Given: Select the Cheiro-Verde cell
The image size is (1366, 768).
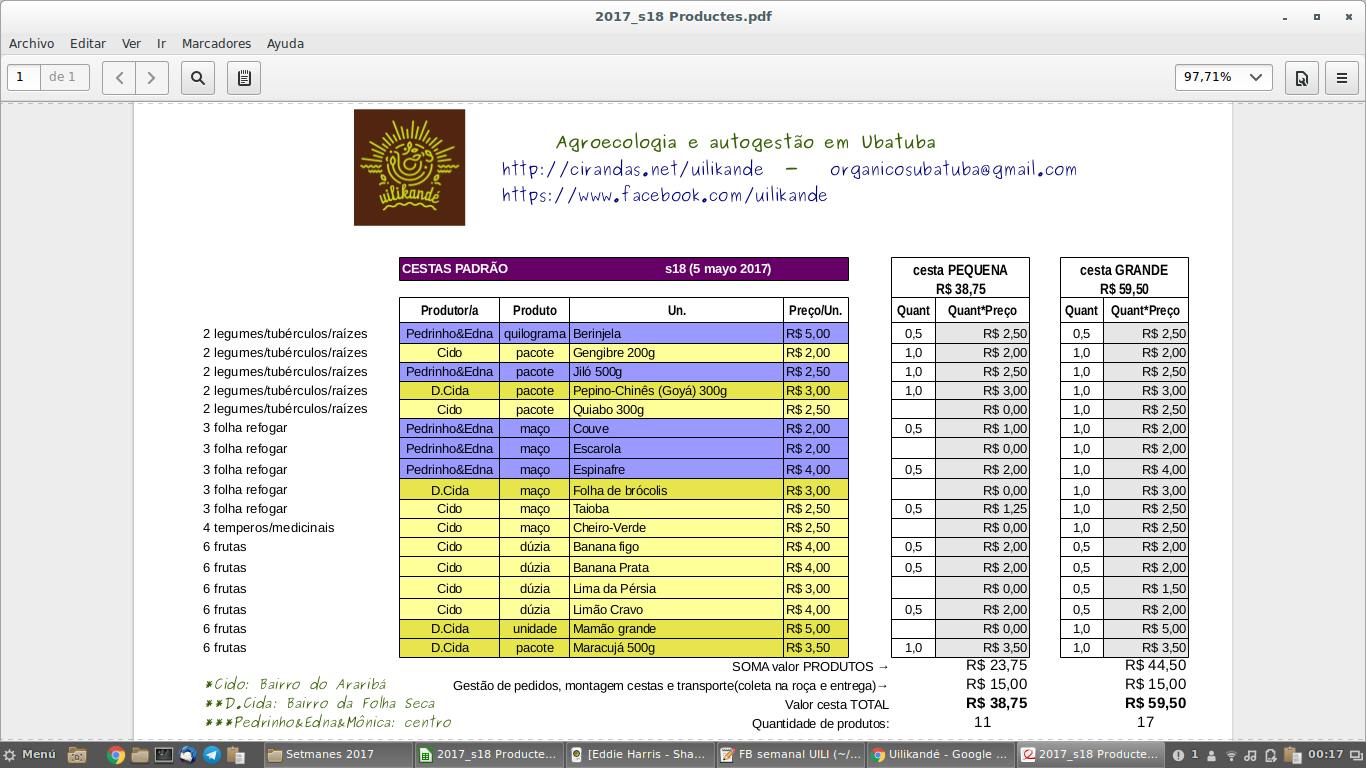Looking at the screenshot, I should tap(676, 528).
